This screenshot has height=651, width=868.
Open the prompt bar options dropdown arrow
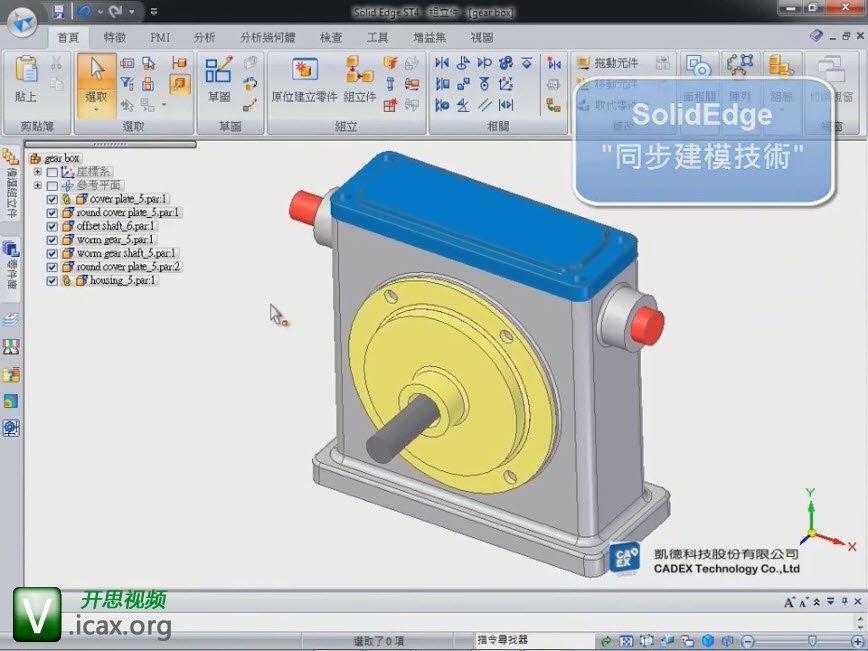pyautogui.click(x=830, y=602)
